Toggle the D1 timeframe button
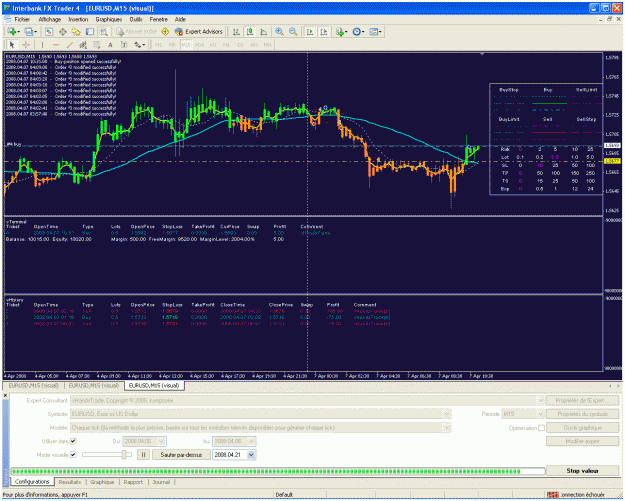 240,45
